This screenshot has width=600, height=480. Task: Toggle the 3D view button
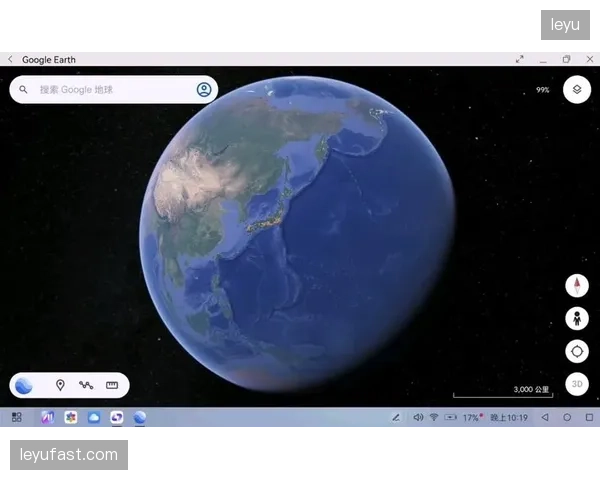pyautogui.click(x=577, y=384)
